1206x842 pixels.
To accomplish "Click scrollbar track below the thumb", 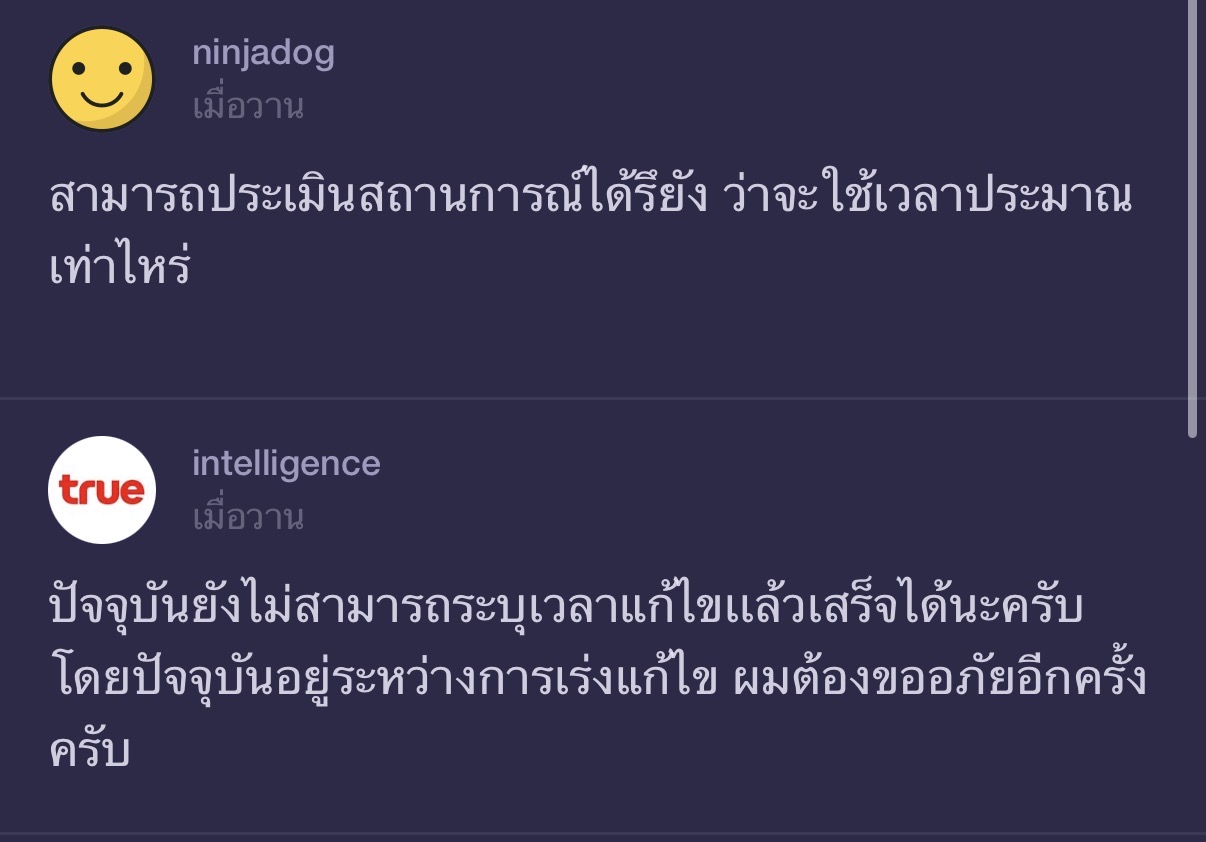I will pyautogui.click(x=1192, y=640).
